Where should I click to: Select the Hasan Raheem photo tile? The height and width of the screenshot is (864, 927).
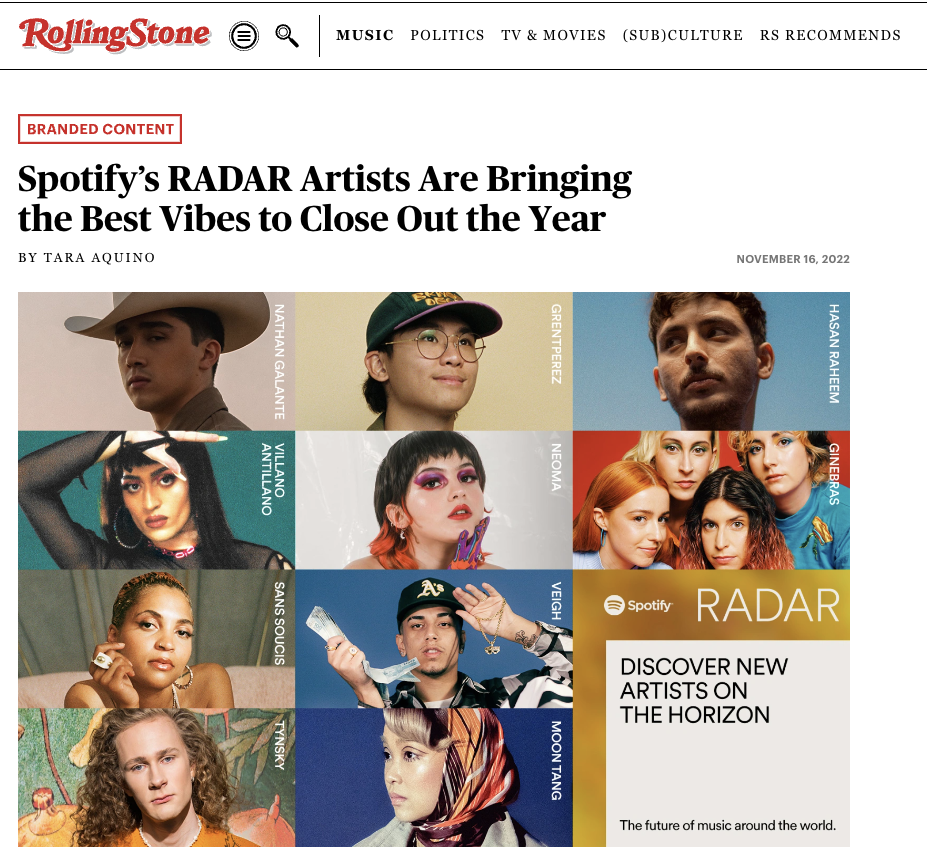click(711, 361)
